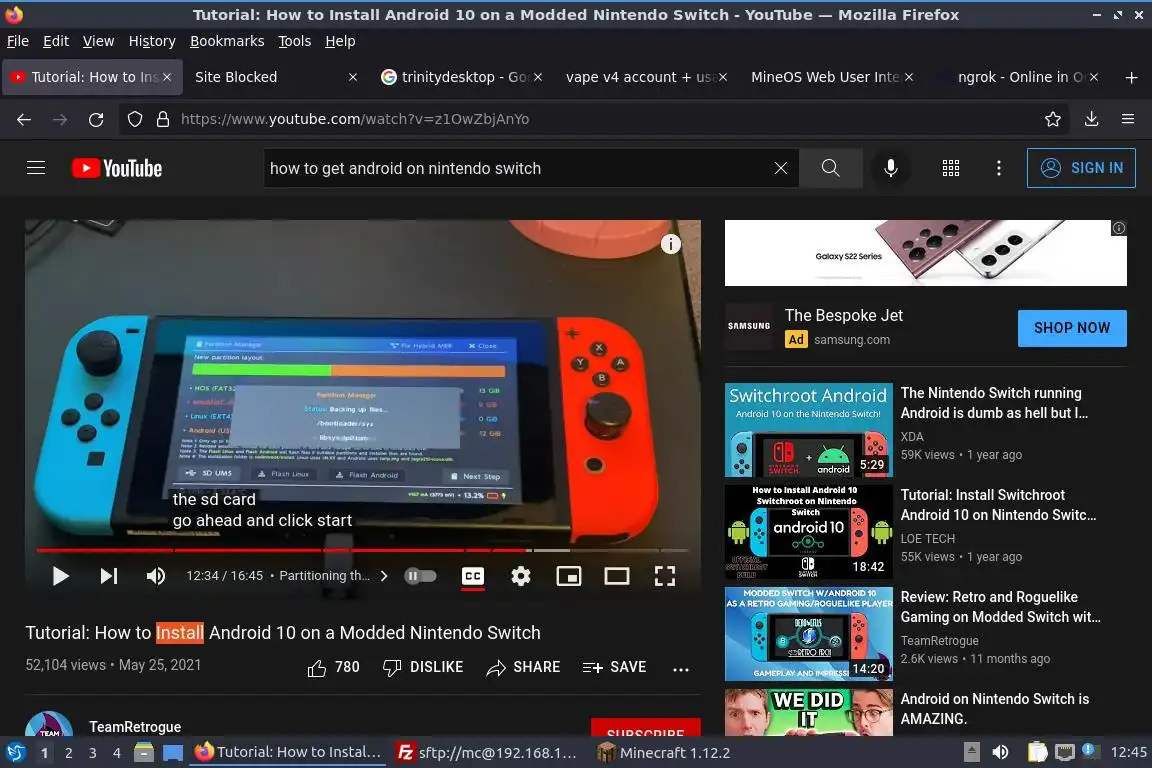Open the History menu
This screenshot has width=1152, height=768.
tap(152, 41)
